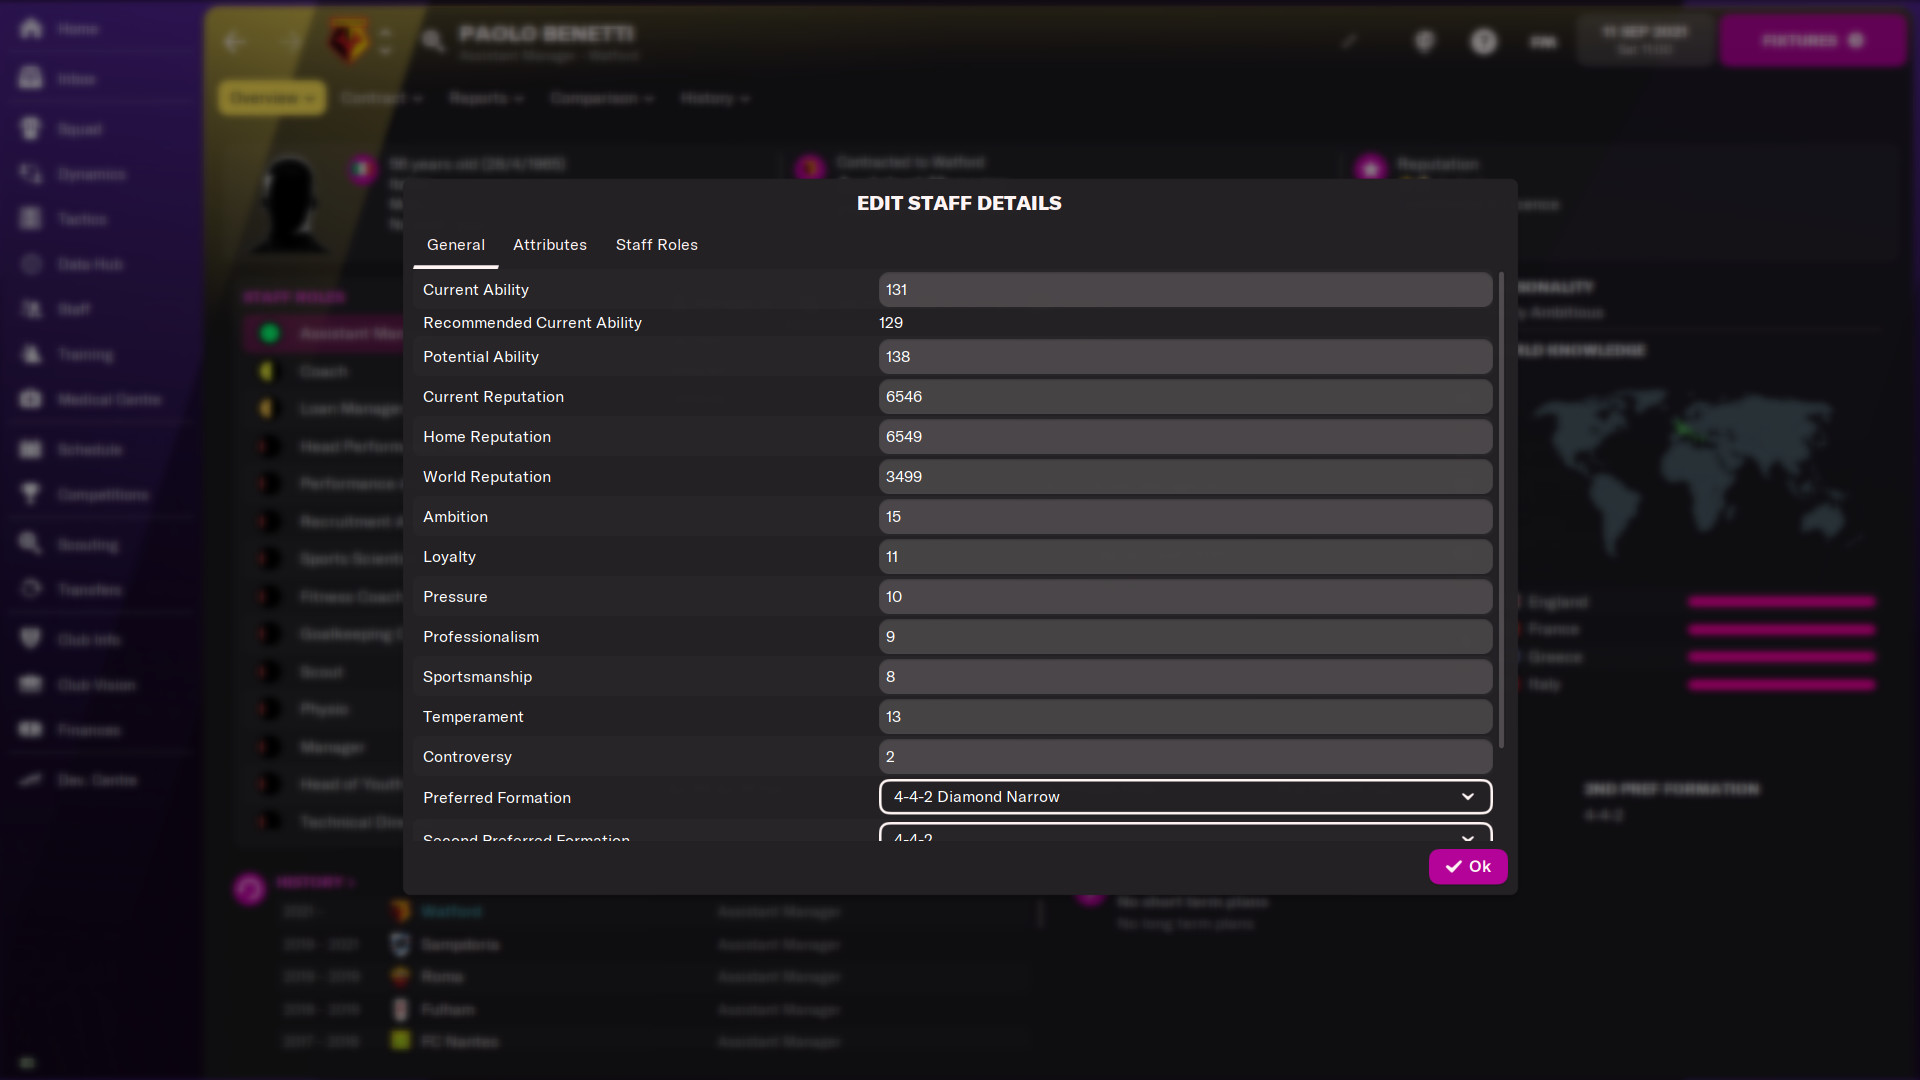1920x1080 pixels.
Task: Click the General tab in Edit Staff
Action: [x=454, y=244]
